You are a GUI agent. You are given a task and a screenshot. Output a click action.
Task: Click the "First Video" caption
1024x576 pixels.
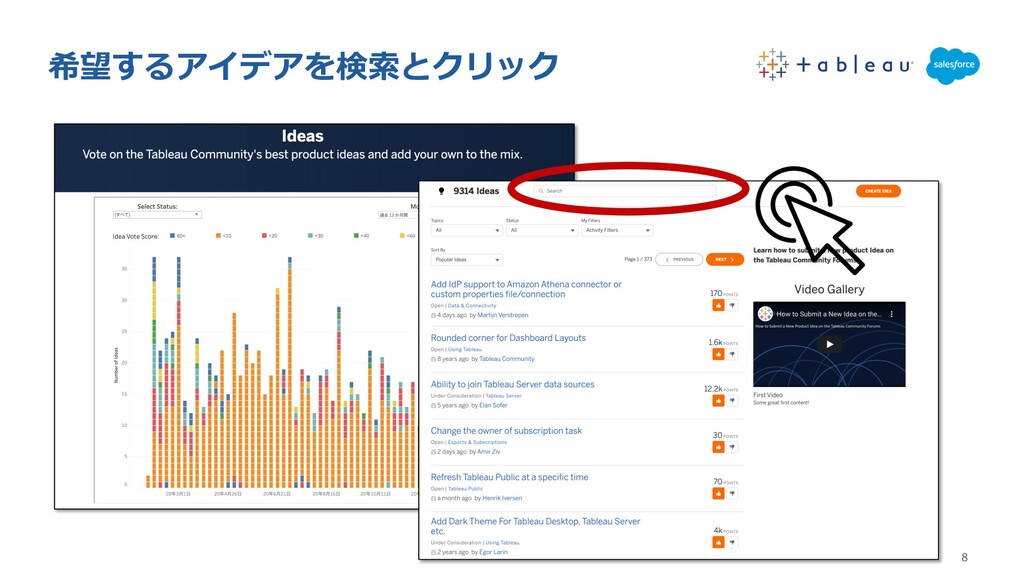pos(767,395)
